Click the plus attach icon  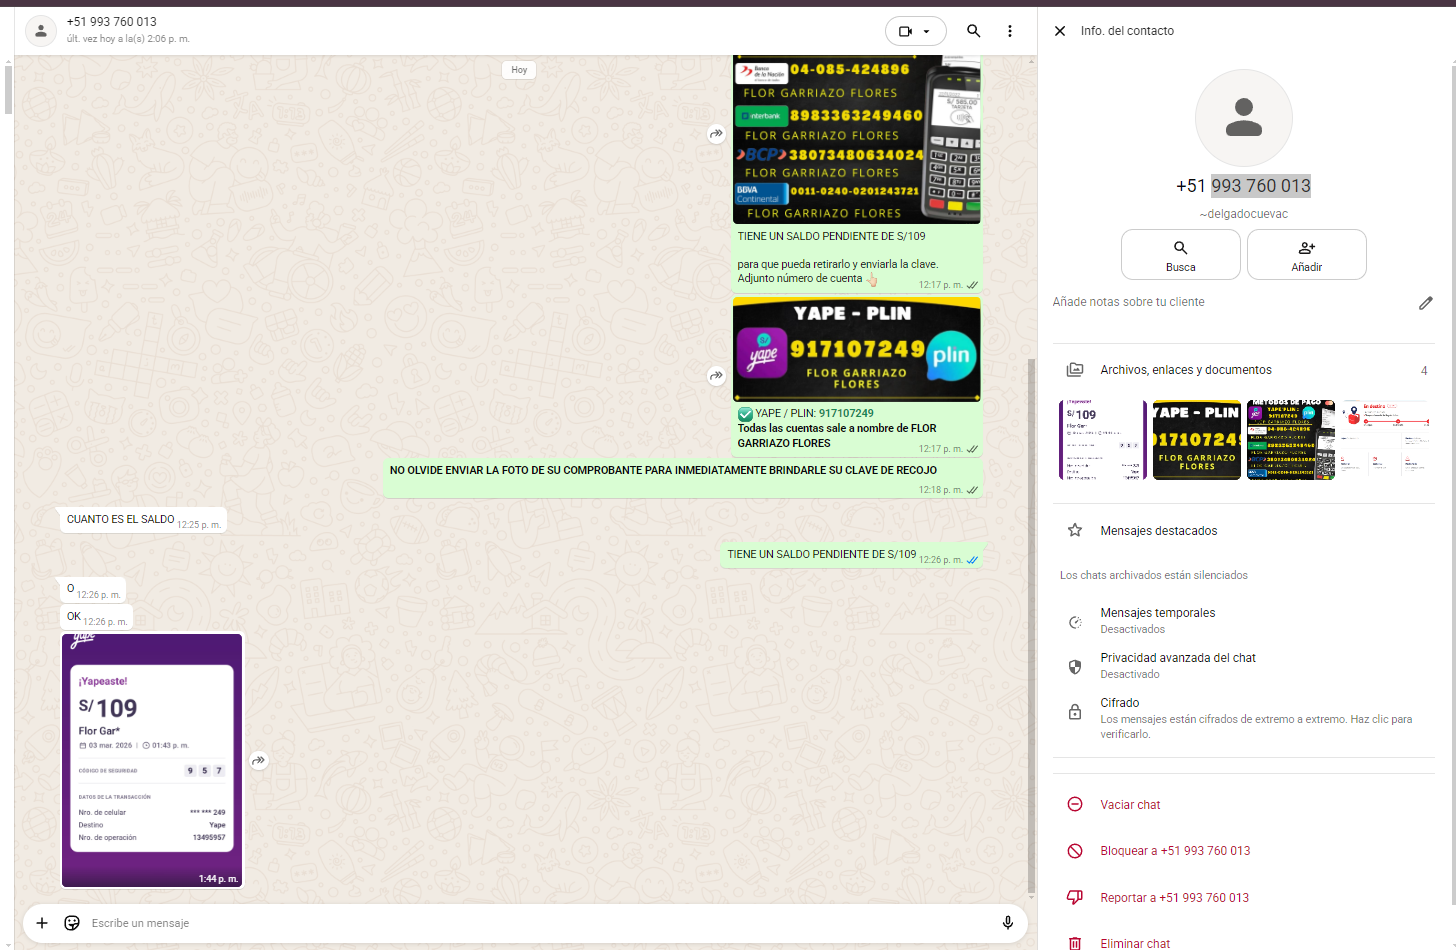(x=42, y=923)
